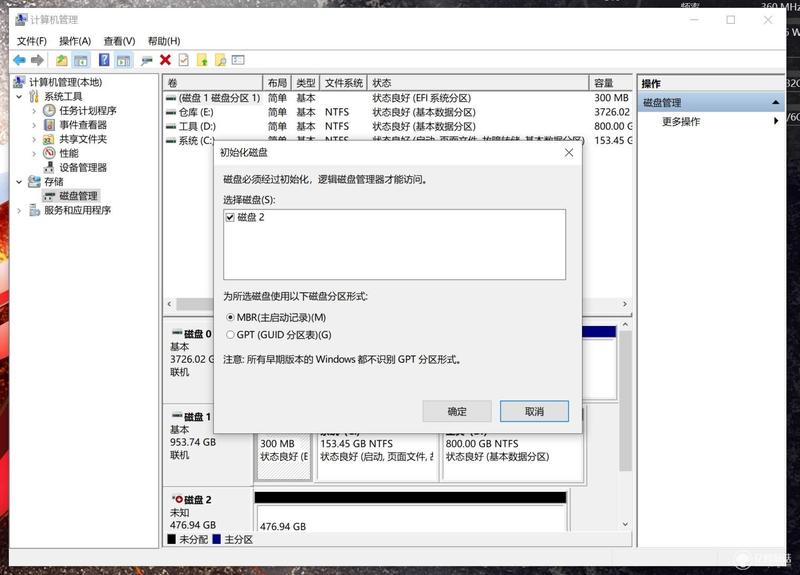Click the Up one level folder icon
Screen dimensions: 800x575
point(62,60)
